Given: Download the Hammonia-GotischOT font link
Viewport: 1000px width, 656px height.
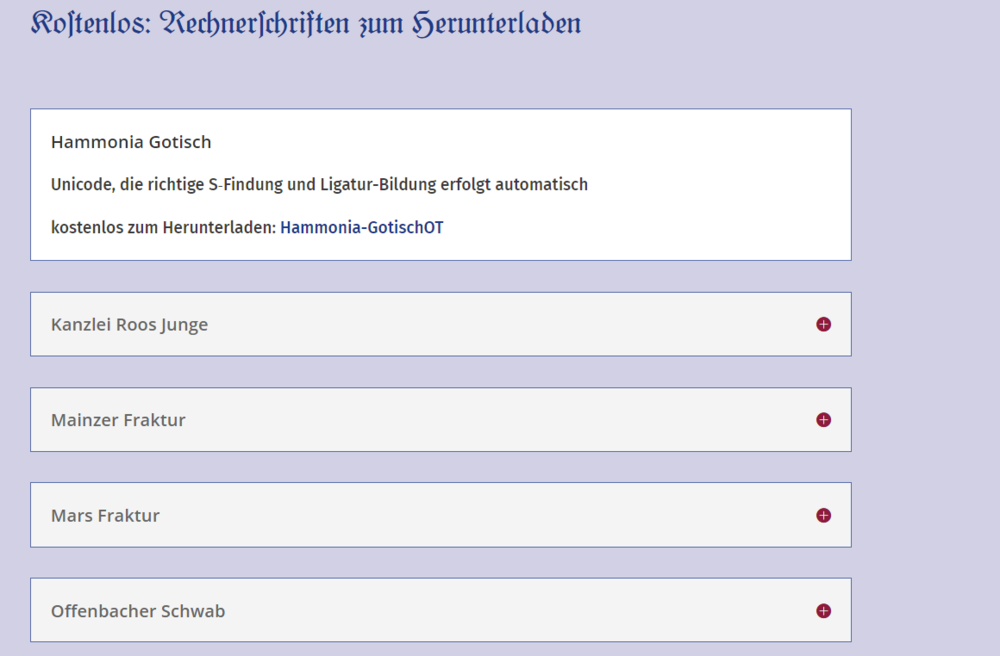Looking at the screenshot, I should pyautogui.click(x=361, y=228).
